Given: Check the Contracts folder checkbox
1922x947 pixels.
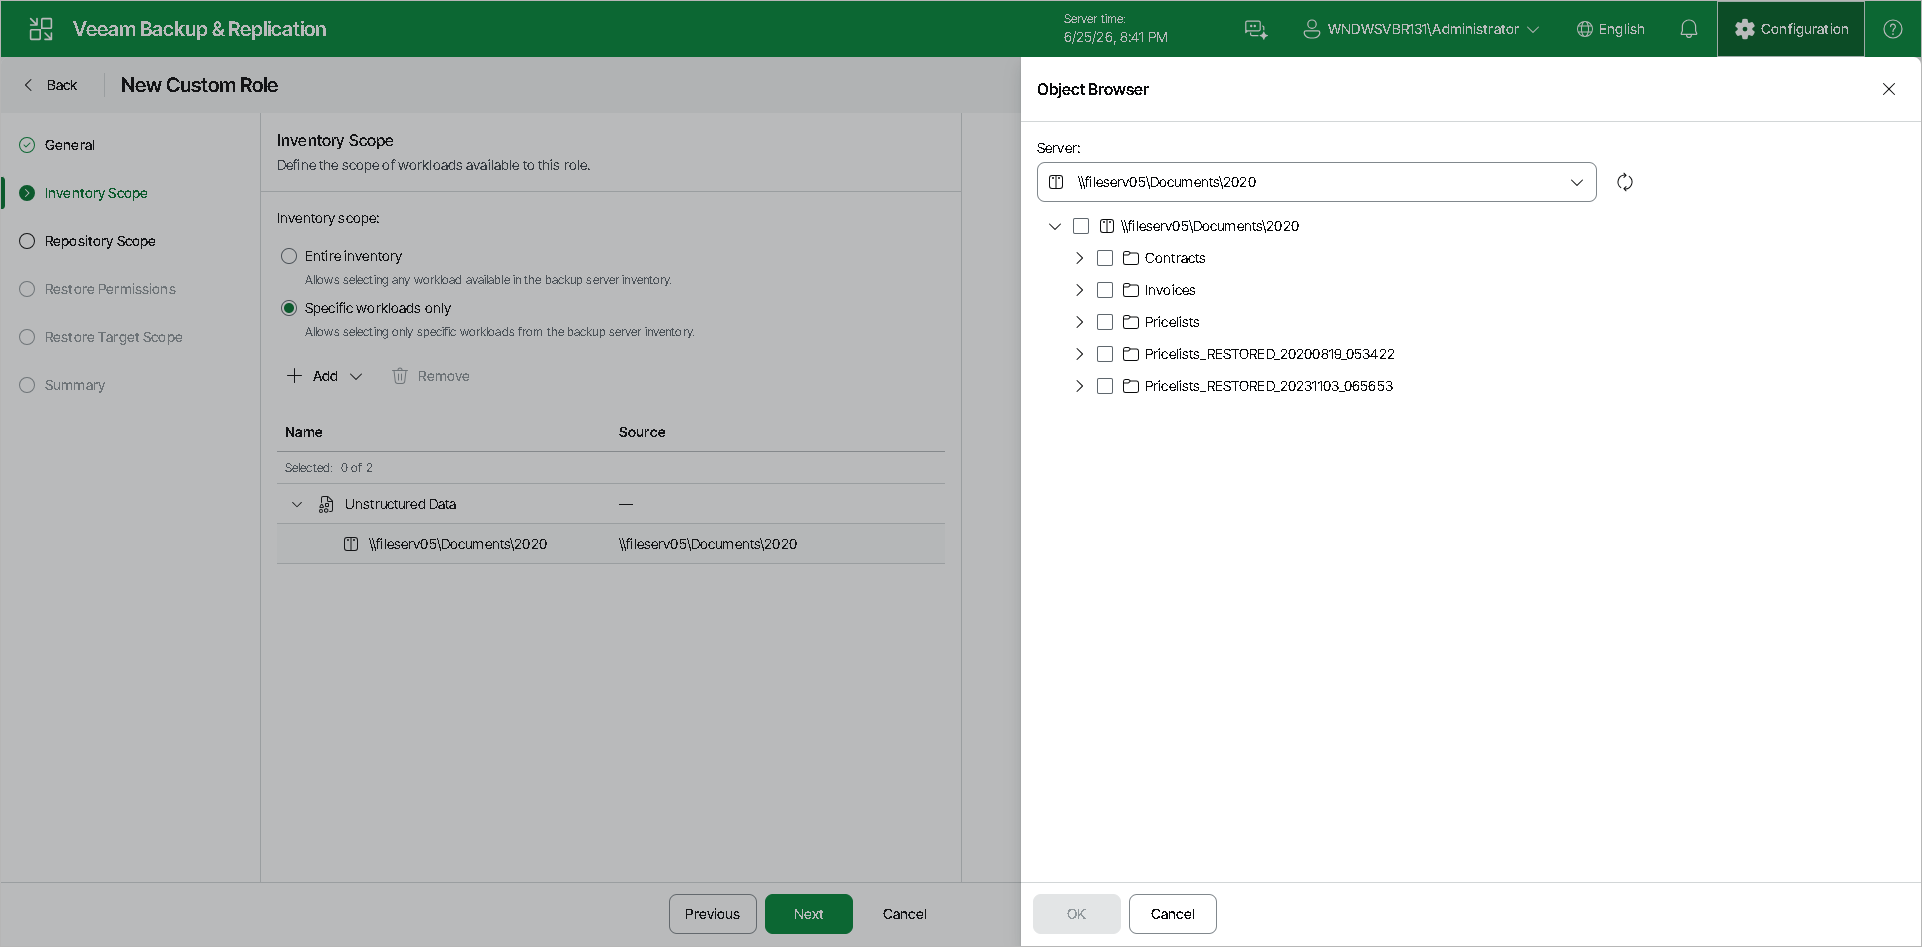Looking at the screenshot, I should [1105, 258].
